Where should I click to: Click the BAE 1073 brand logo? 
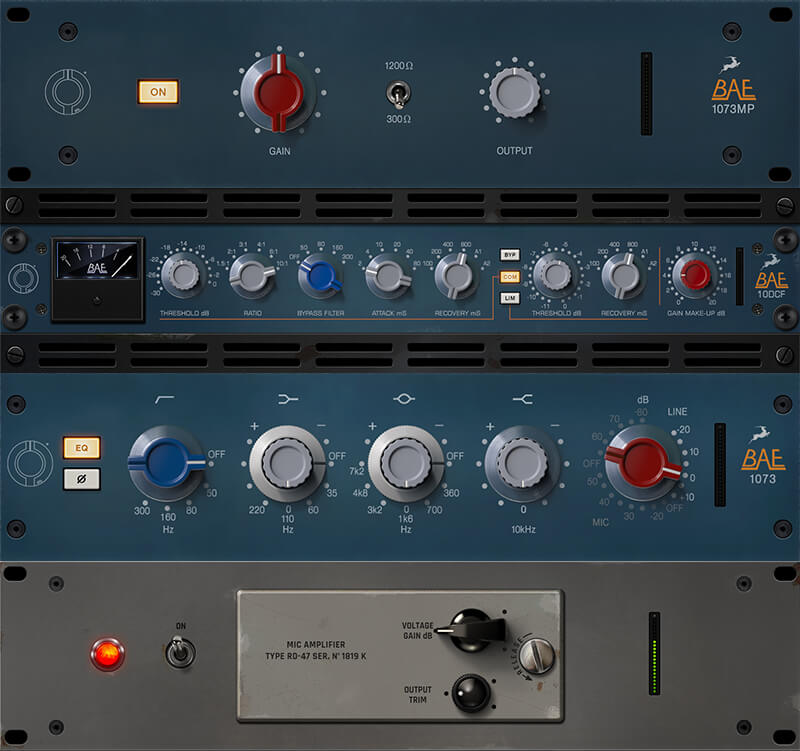coord(762,456)
